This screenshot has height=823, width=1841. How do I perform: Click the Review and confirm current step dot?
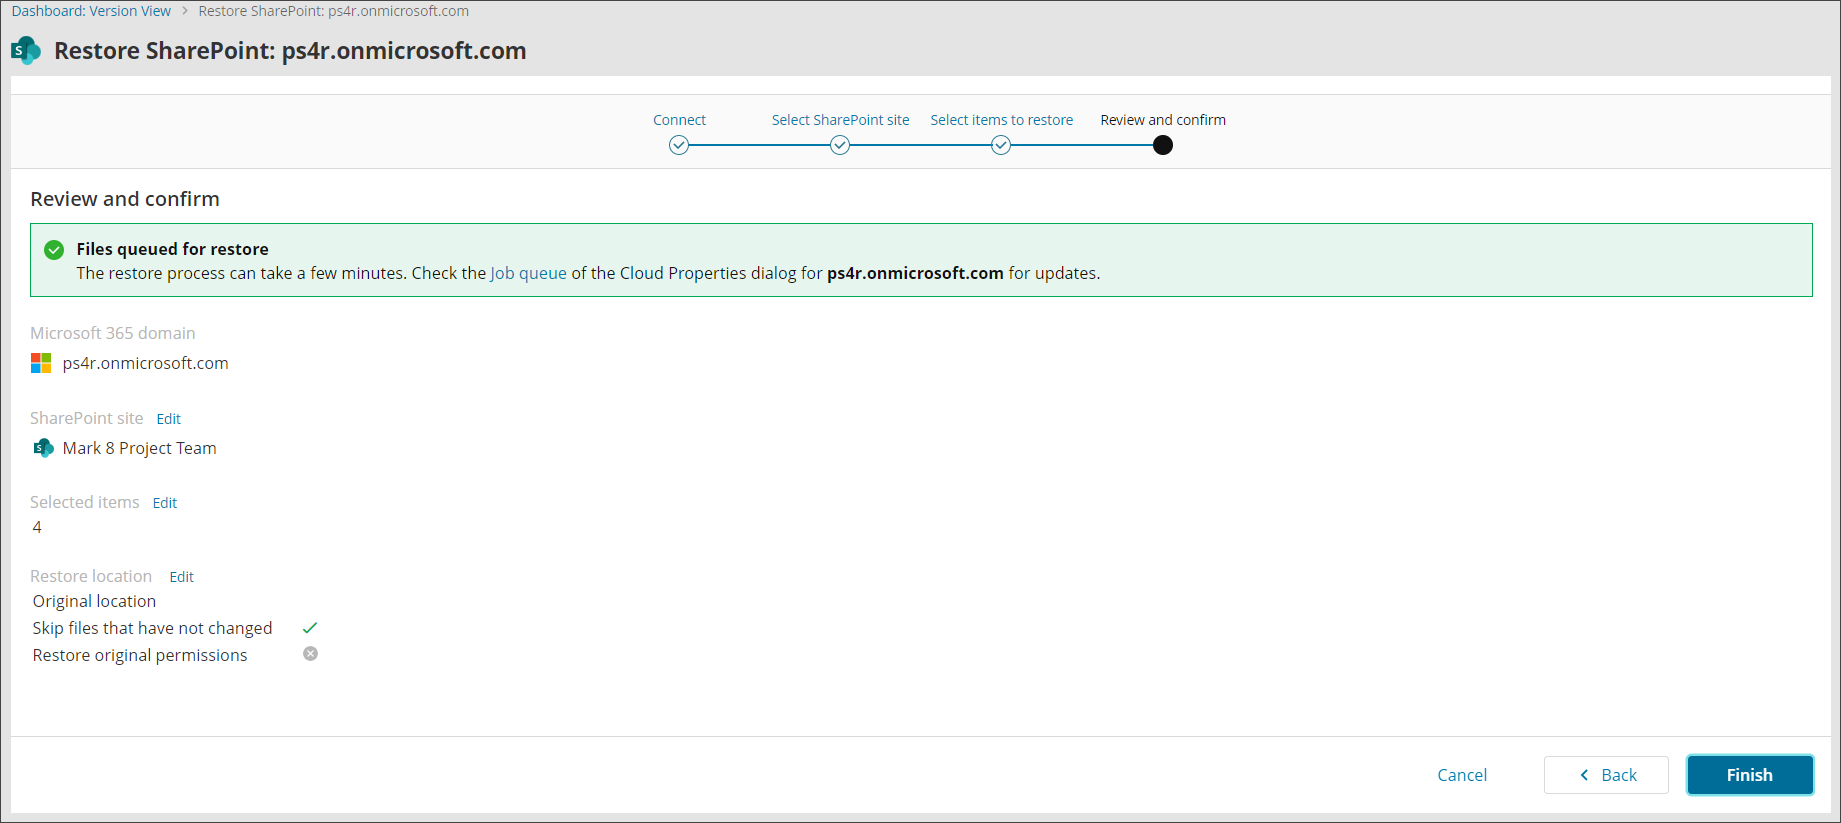pyautogui.click(x=1162, y=145)
